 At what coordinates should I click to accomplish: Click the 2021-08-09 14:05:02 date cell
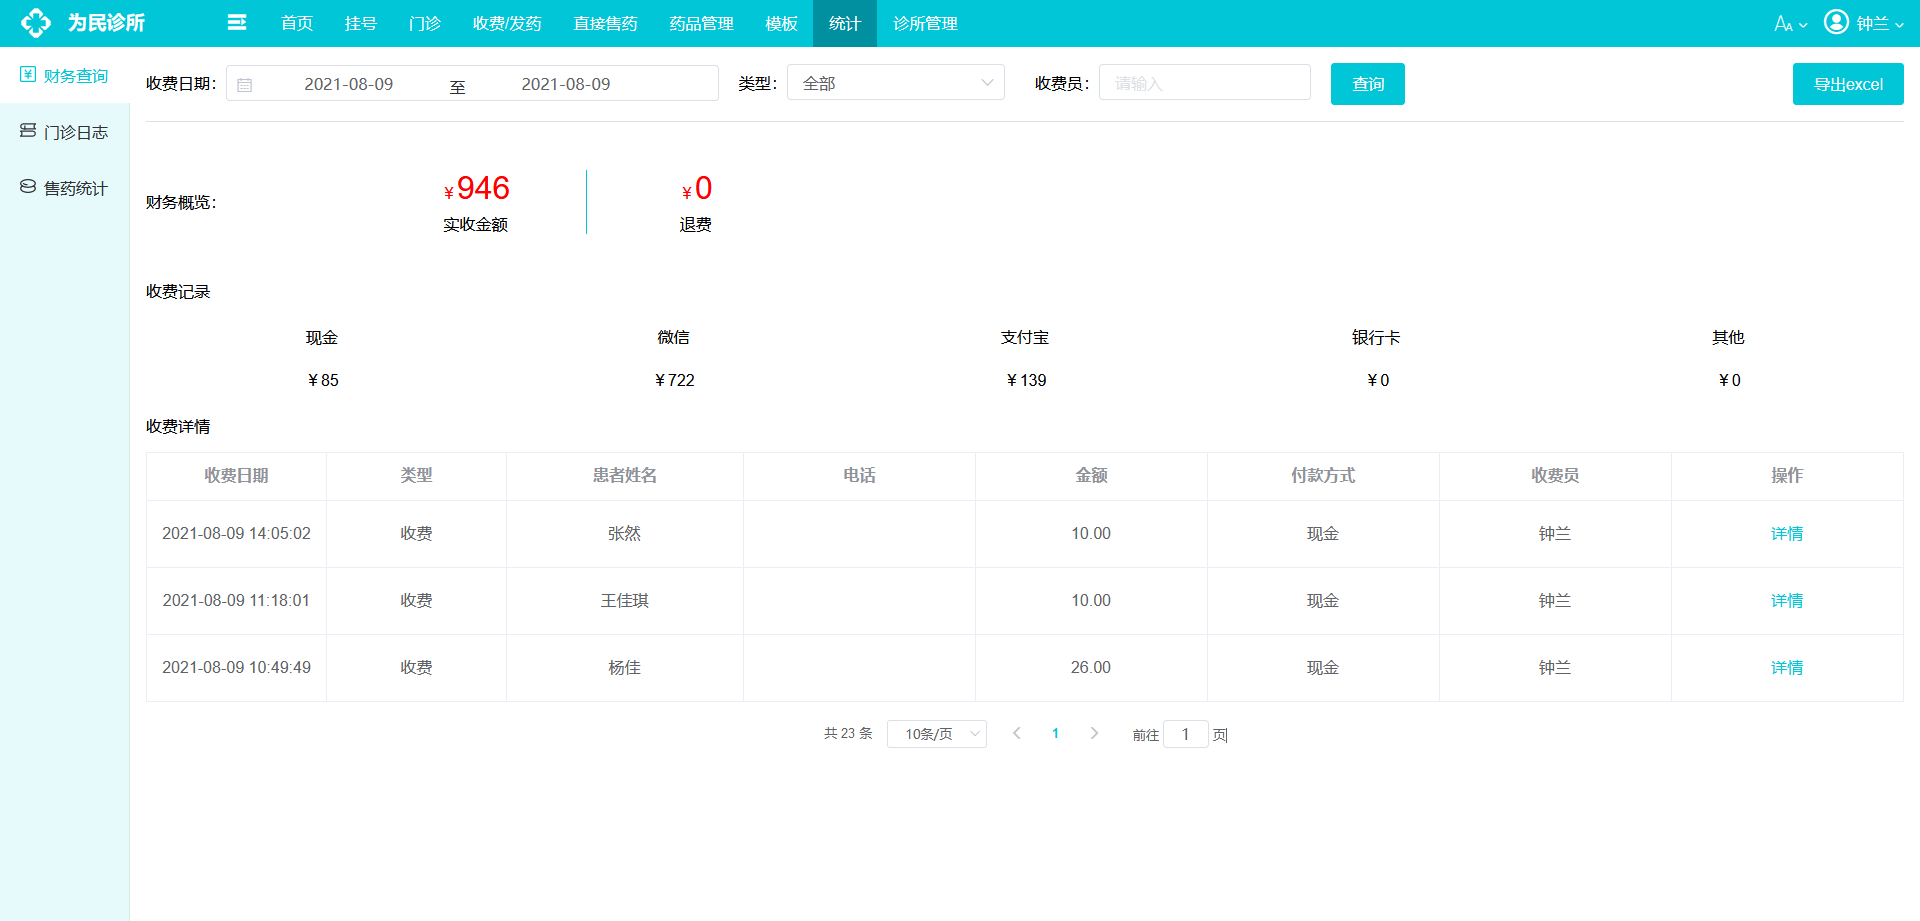(237, 534)
